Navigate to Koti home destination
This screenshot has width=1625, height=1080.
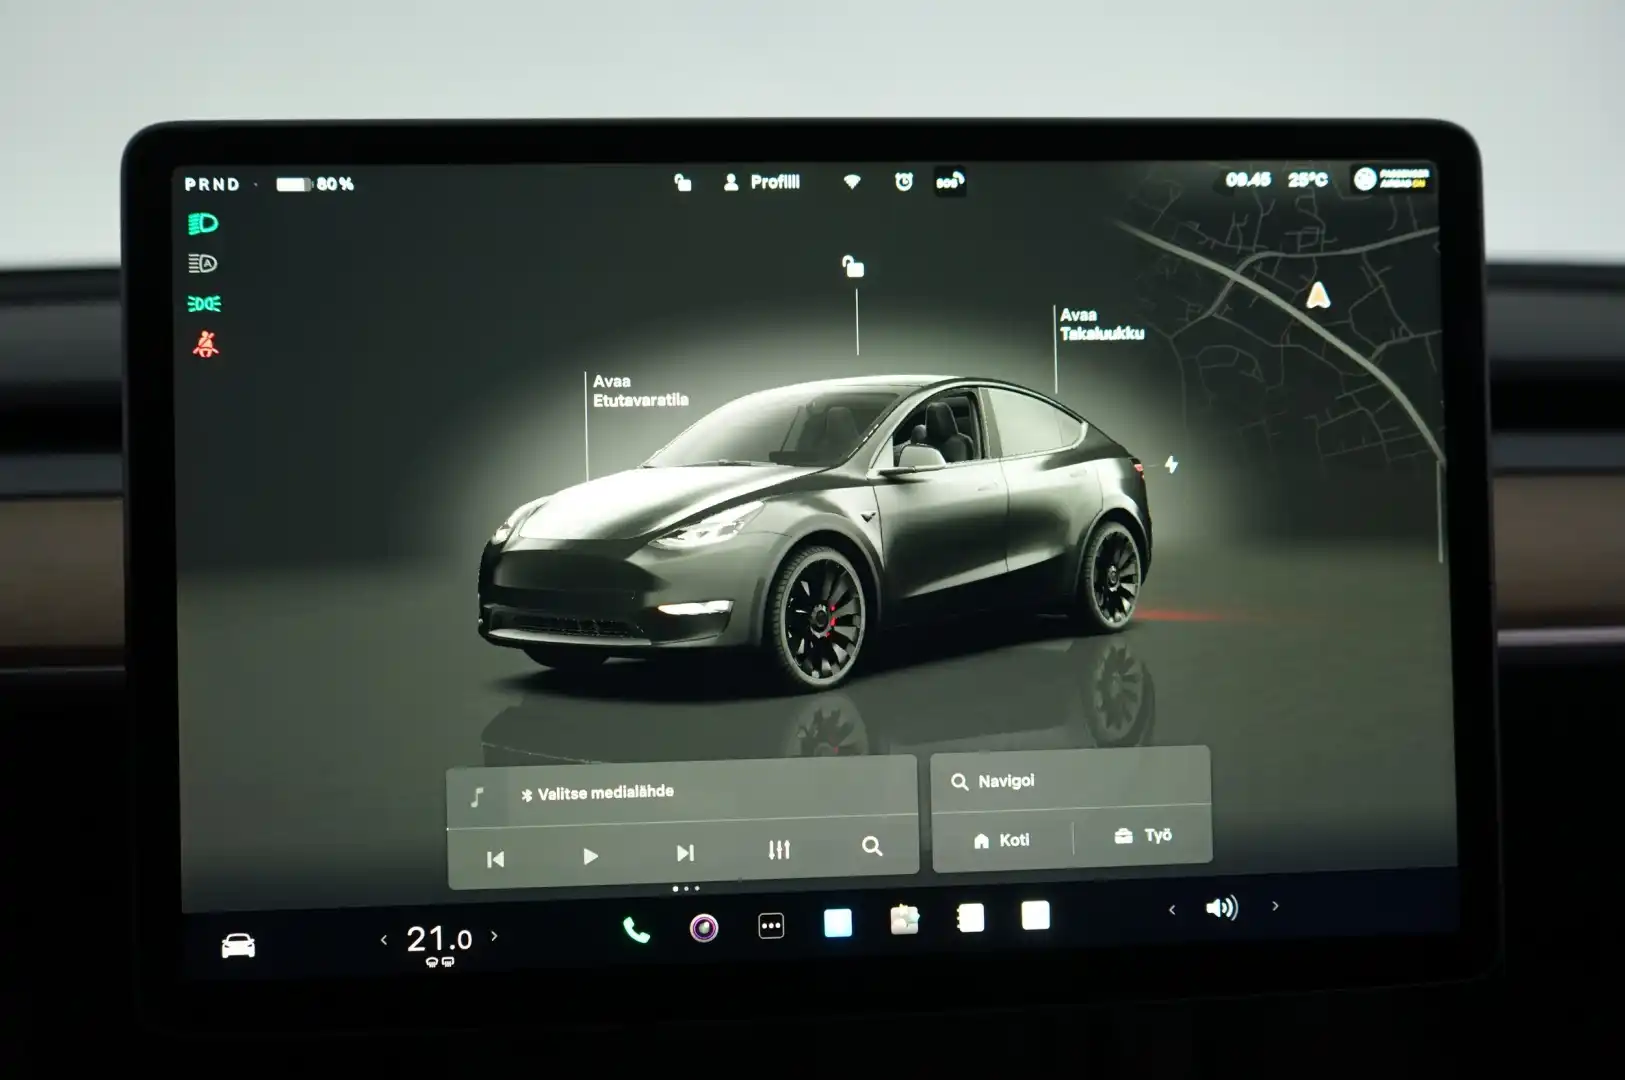point(1001,840)
